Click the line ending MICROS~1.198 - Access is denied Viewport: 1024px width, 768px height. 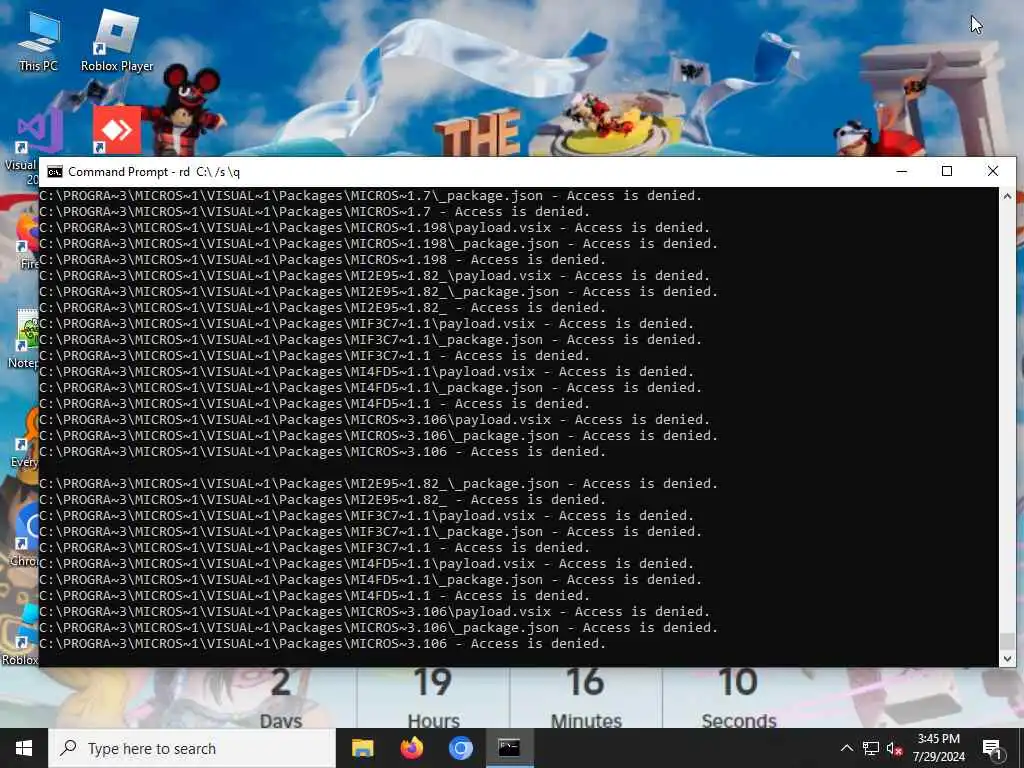[323, 260]
